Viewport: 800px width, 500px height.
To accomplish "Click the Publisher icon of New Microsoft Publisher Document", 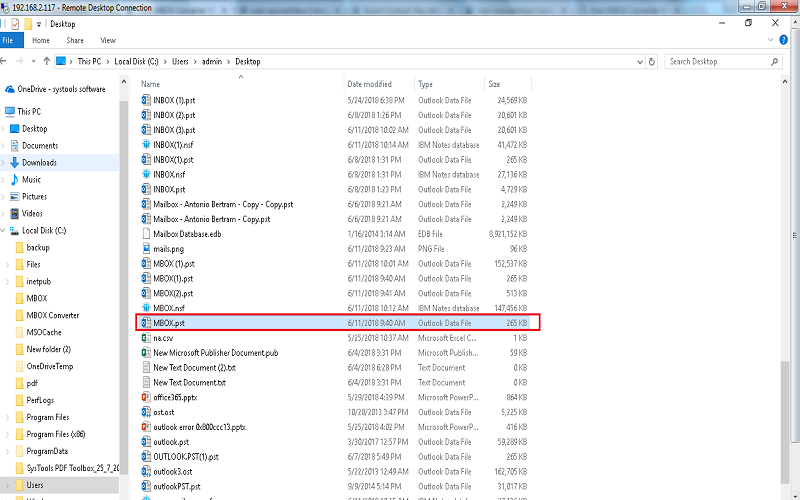I will tap(146, 353).
